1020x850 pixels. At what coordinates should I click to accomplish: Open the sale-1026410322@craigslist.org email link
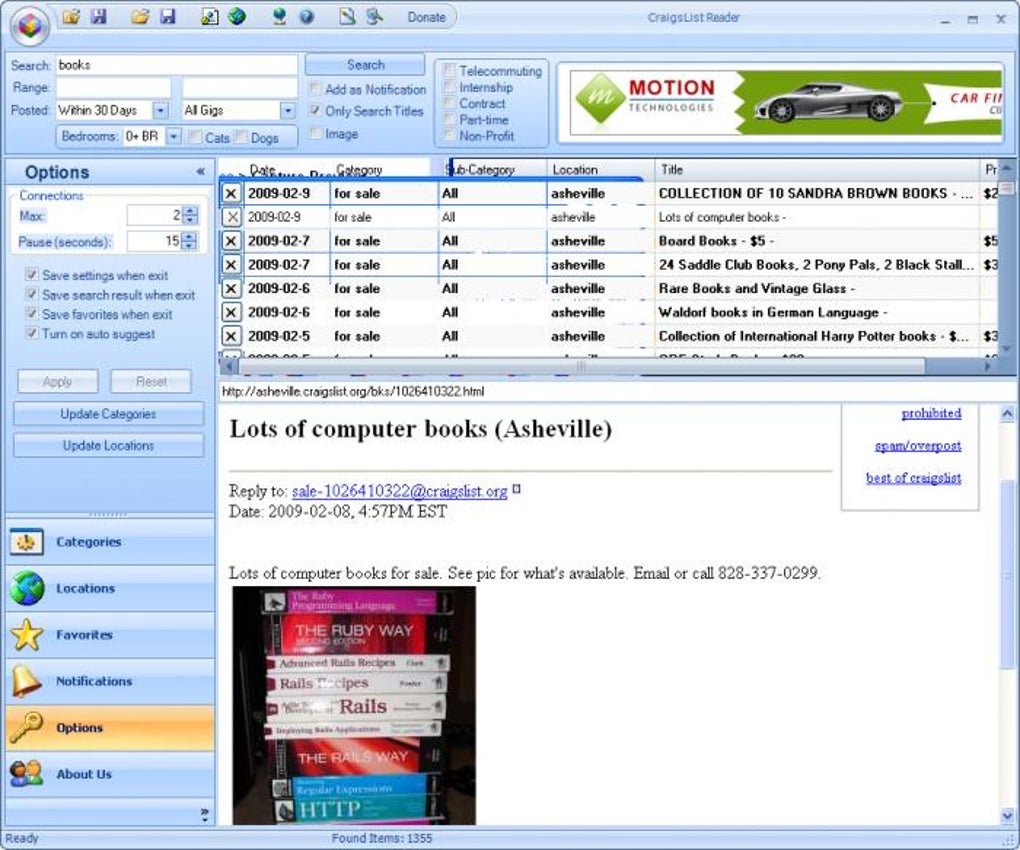[399, 491]
